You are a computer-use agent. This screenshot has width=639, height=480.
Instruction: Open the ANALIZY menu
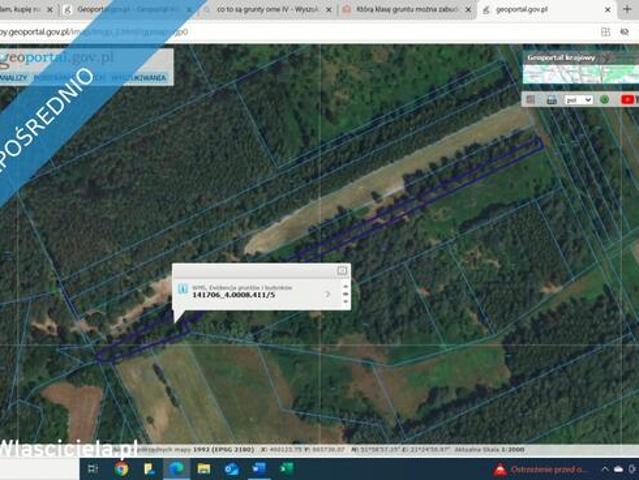tap(12, 76)
